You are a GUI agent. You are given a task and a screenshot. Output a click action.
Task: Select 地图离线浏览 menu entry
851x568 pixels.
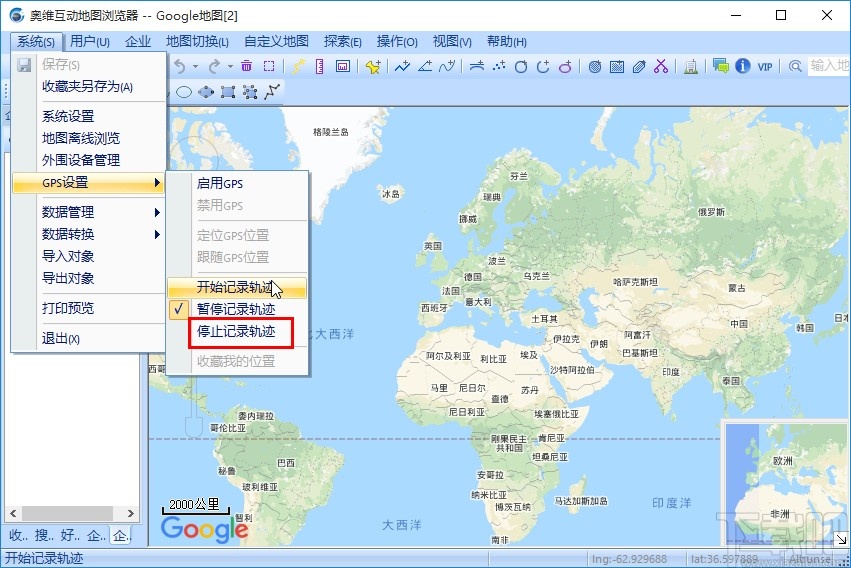tap(88, 138)
